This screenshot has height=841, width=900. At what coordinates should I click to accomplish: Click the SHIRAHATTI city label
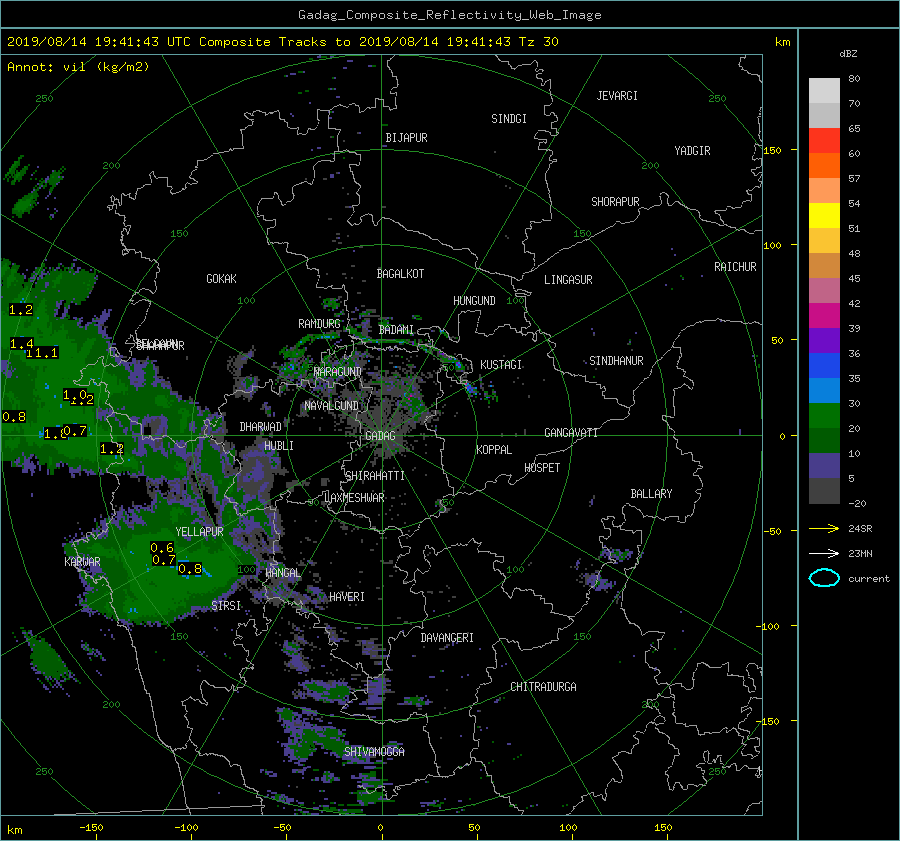point(375,476)
